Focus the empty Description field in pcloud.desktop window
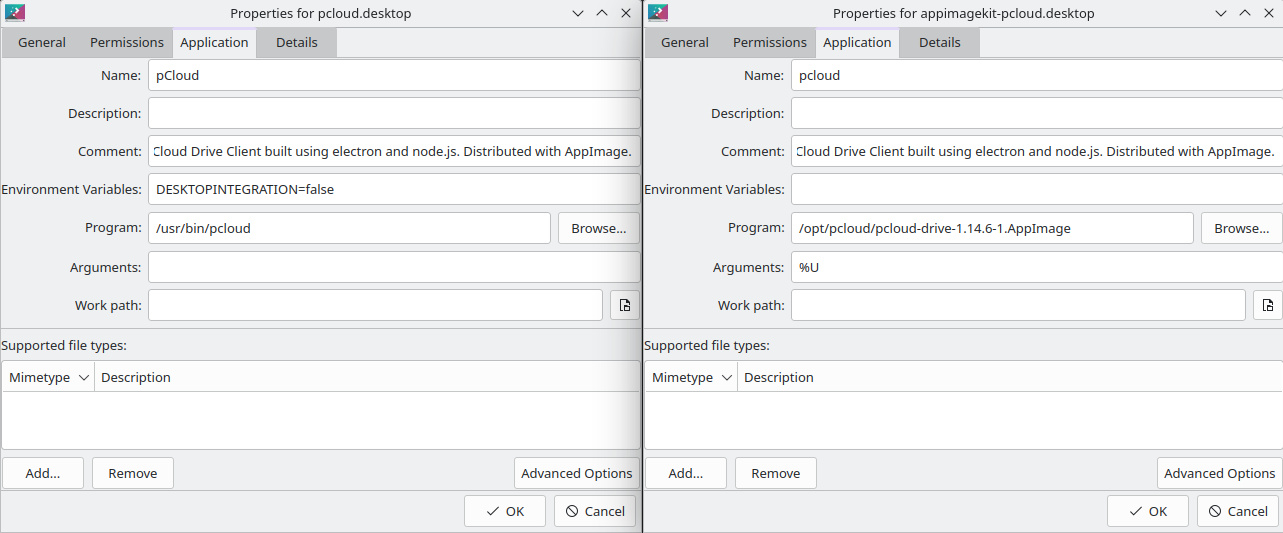1283x533 pixels. [394, 113]
